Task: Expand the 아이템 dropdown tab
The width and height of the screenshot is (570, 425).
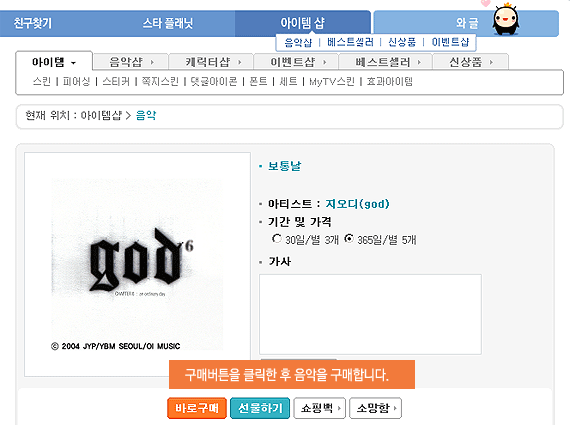Action: click(54, 62)
